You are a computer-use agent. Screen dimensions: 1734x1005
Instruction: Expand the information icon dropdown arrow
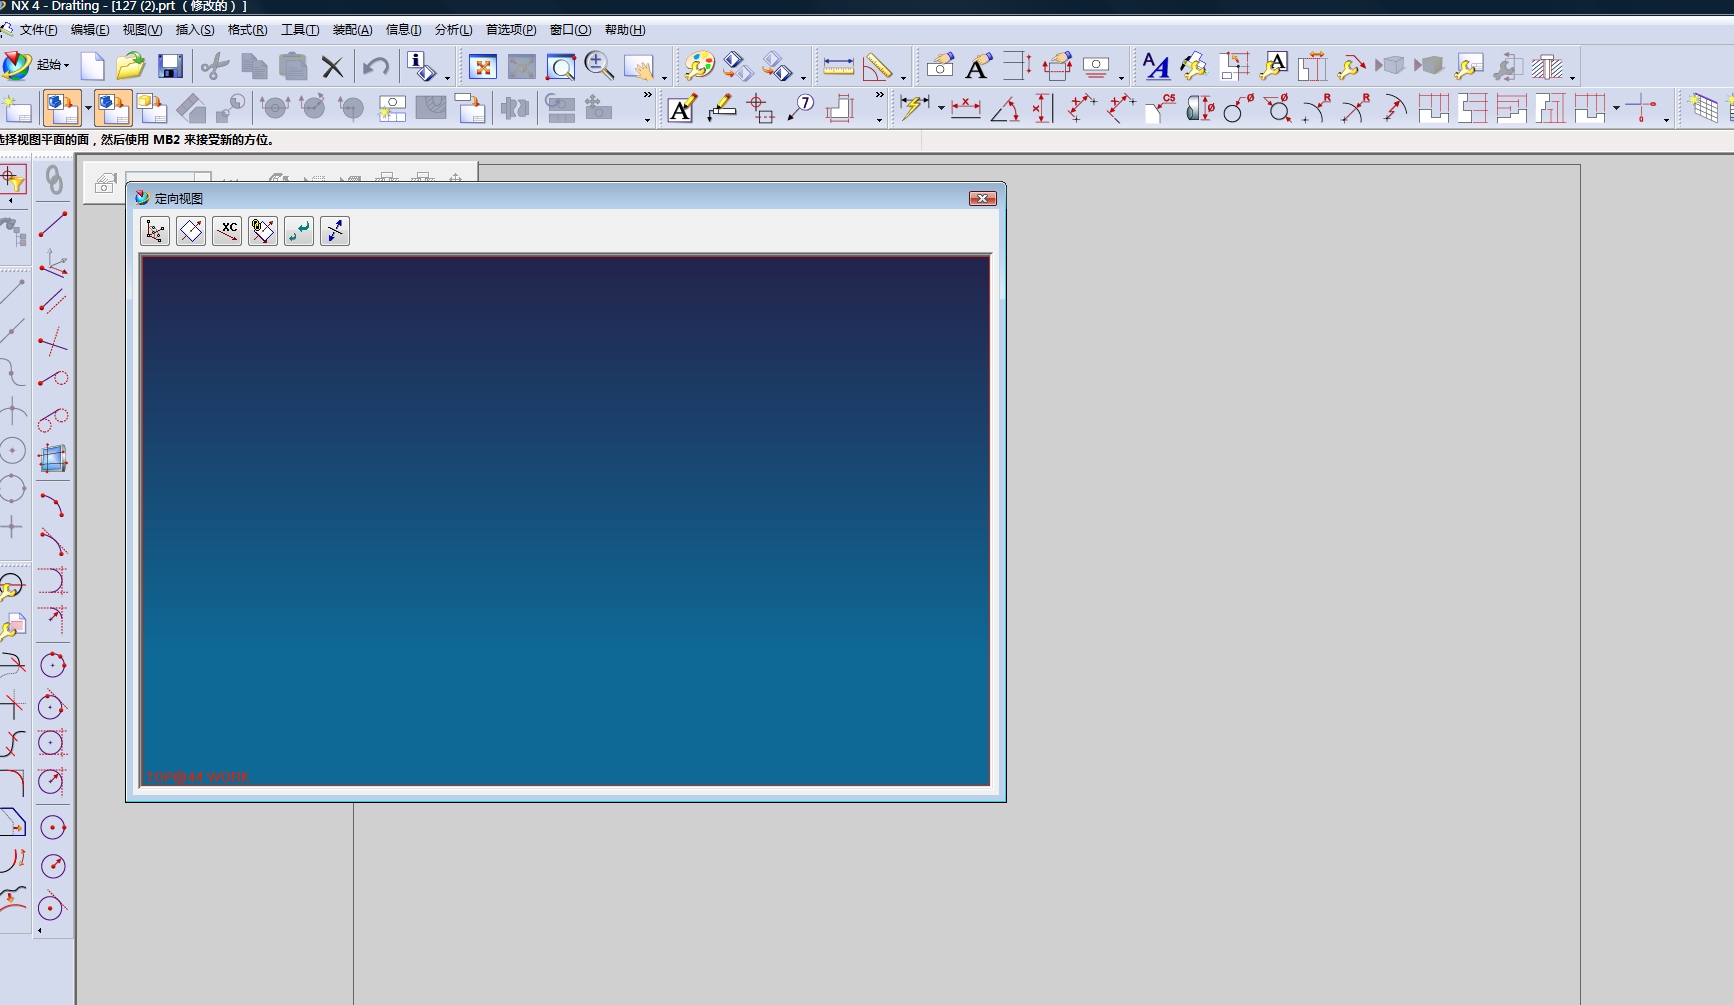click(447, 77)
